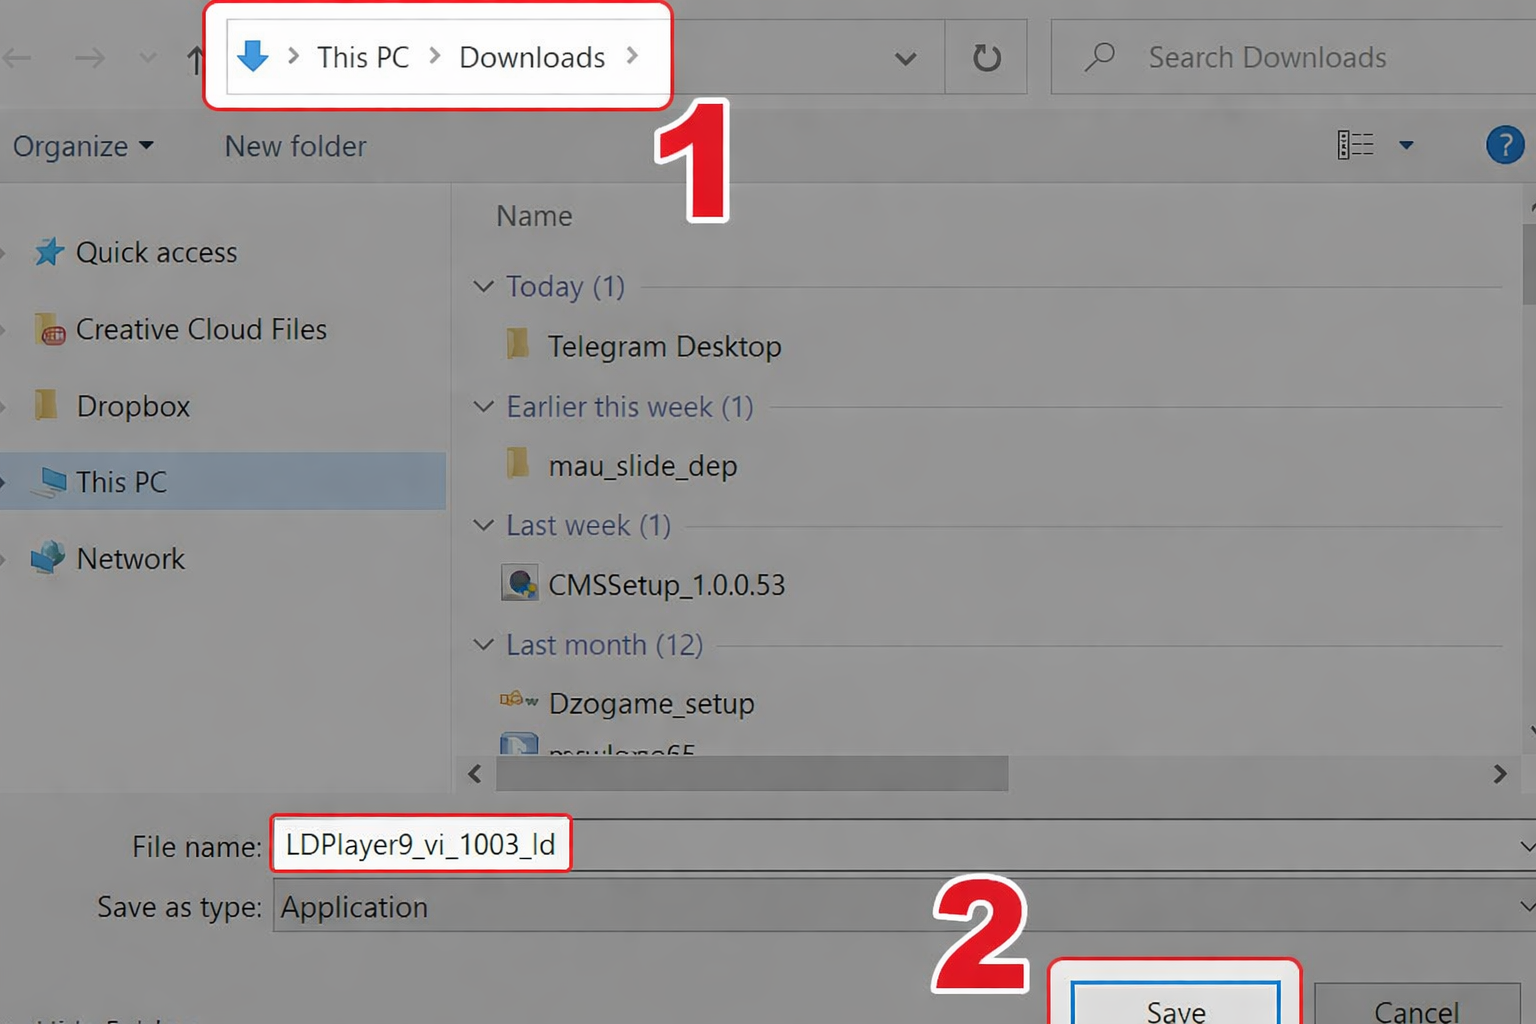Click the up arrow to parent folder
The width and height of the screenshot is (1536, 1024).
(194, 60)
